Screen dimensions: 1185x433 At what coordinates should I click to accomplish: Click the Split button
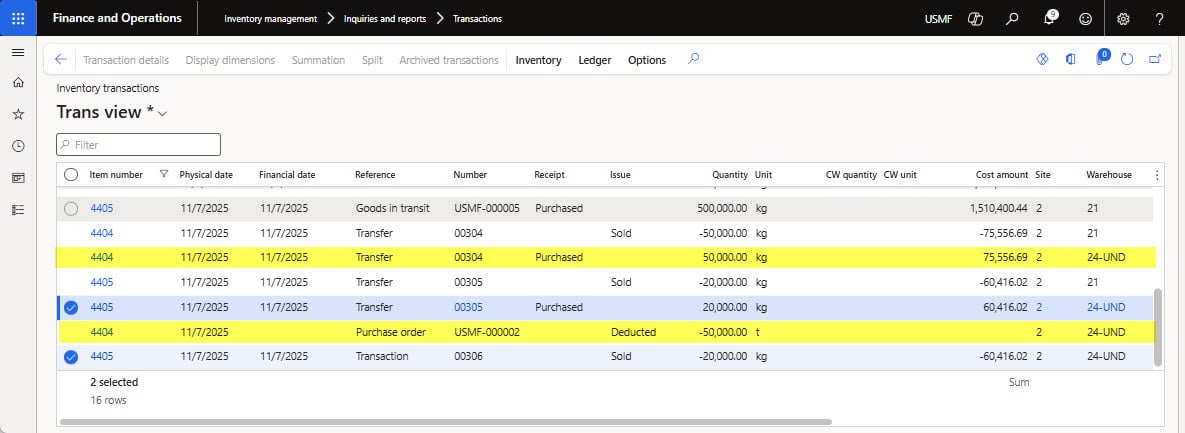tap(372, 60)
